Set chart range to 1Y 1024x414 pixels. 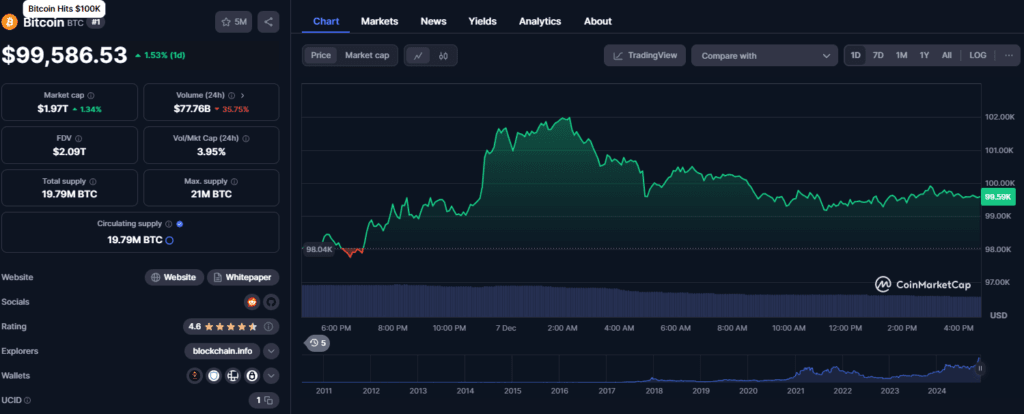coord(924,56)
